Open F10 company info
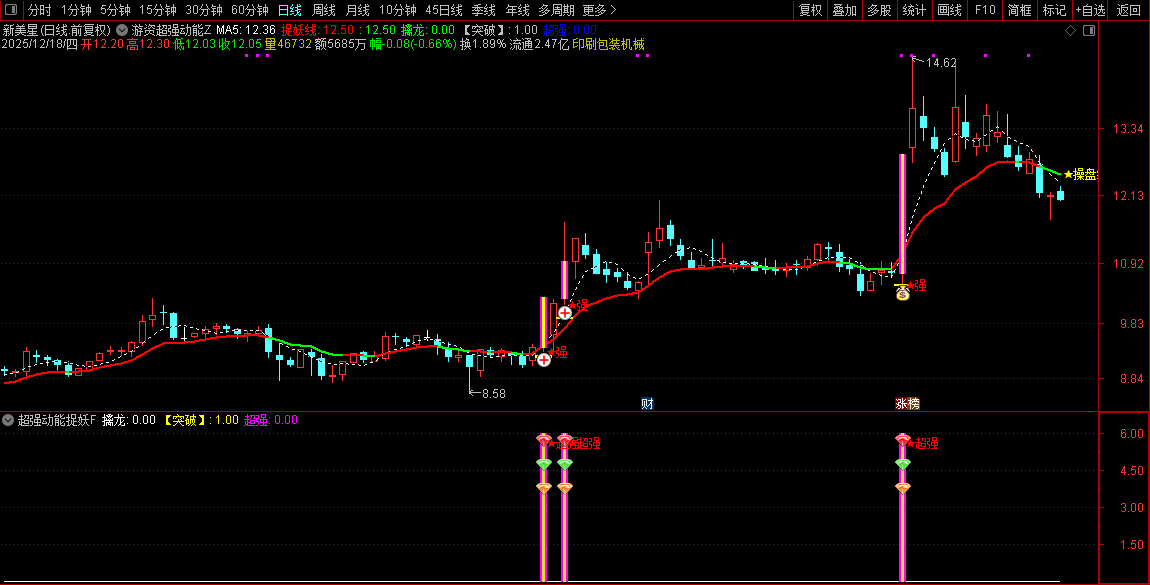1150x585 pixels. (x=985, y=10)
